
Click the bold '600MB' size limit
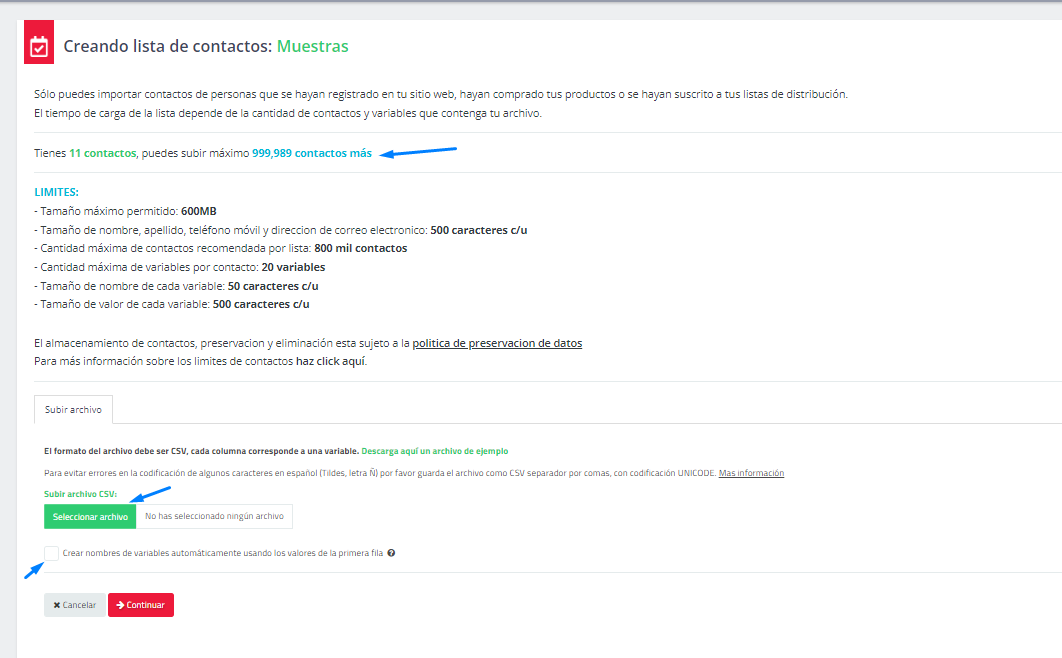coord(199,211)
